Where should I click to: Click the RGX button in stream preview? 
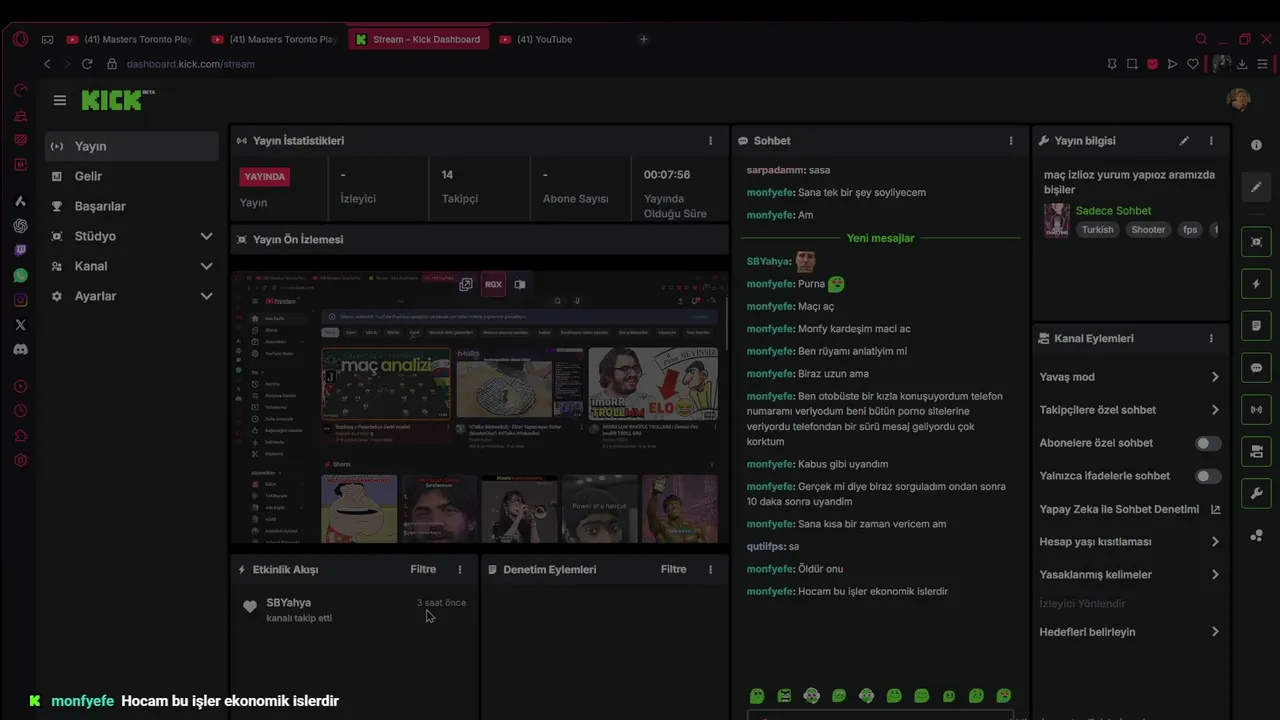click(493, 285)
